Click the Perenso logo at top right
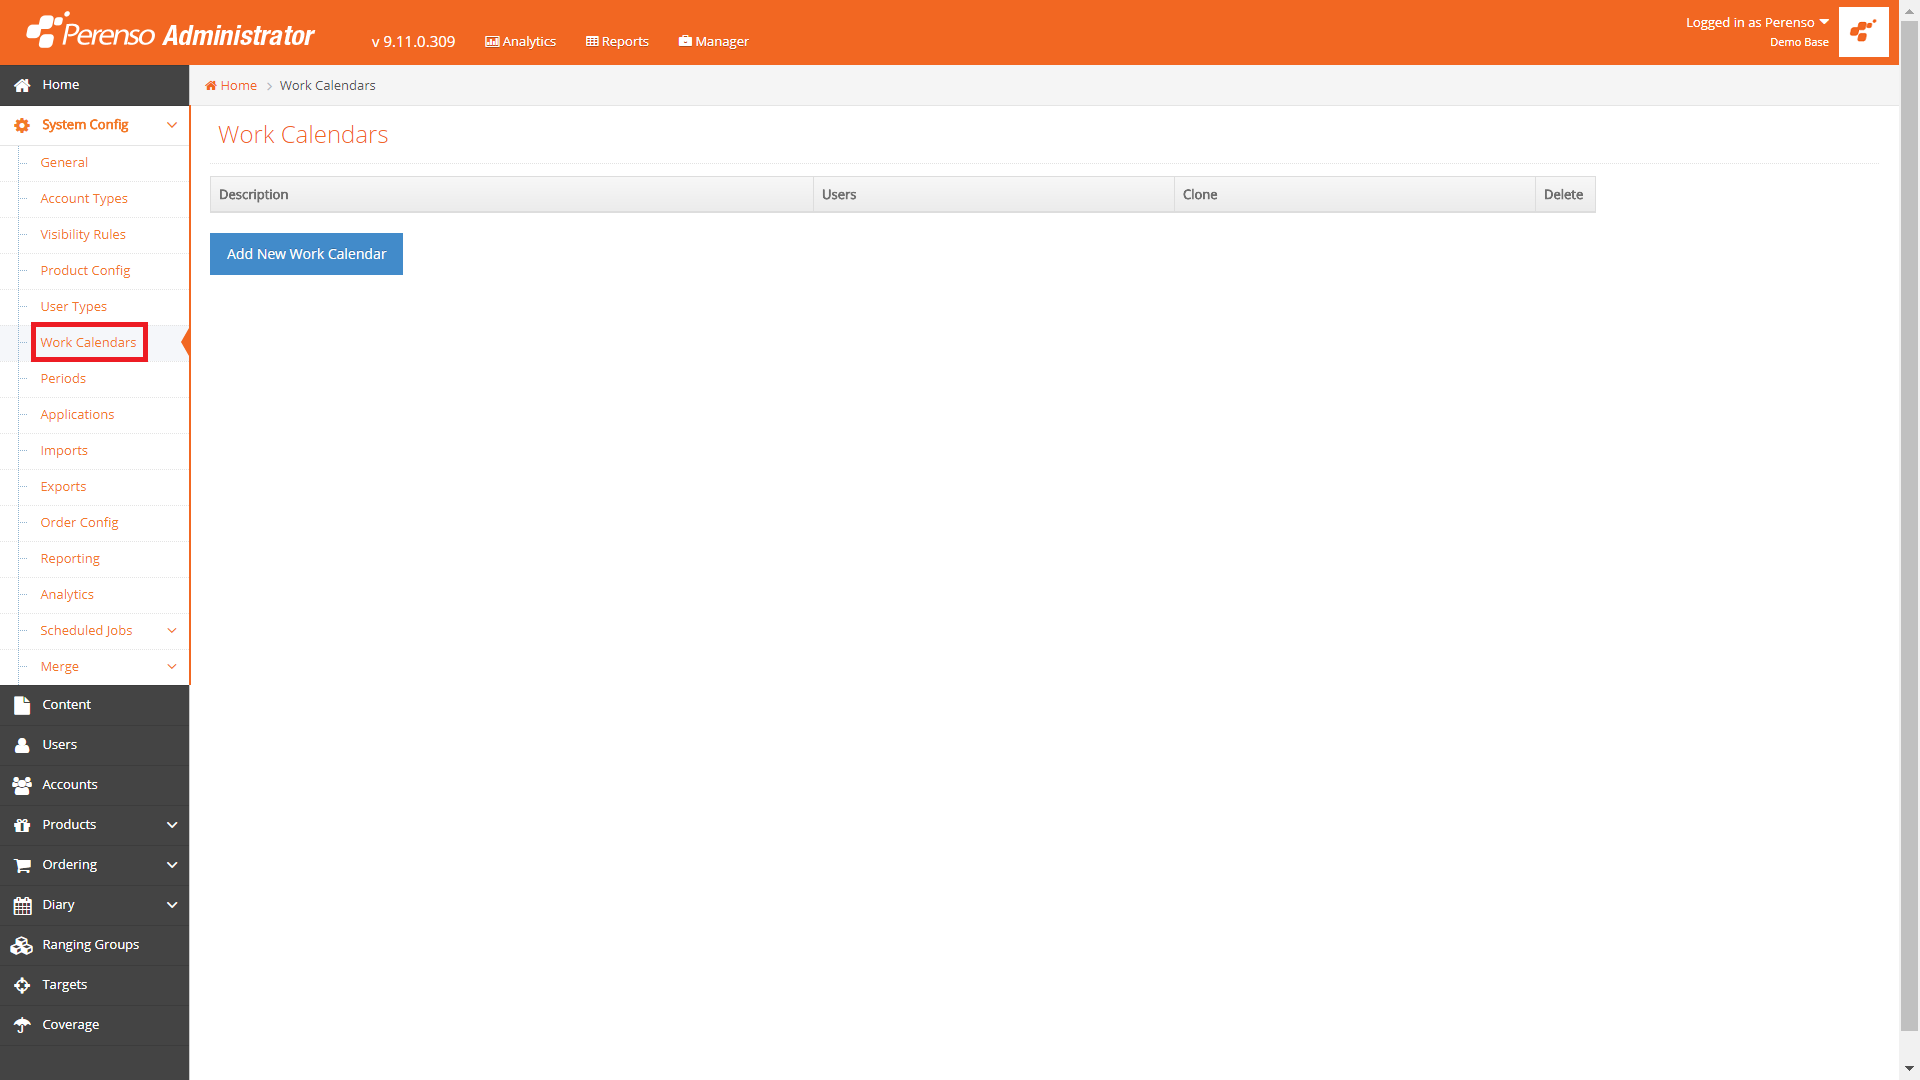Image resolution: width=1920 pixels, height=1080 pixels. point(1863,32)
